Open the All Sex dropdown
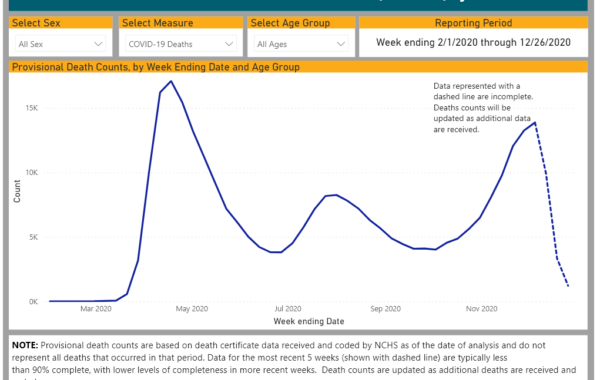Screen dimensions: 600x380 (60, 44)
